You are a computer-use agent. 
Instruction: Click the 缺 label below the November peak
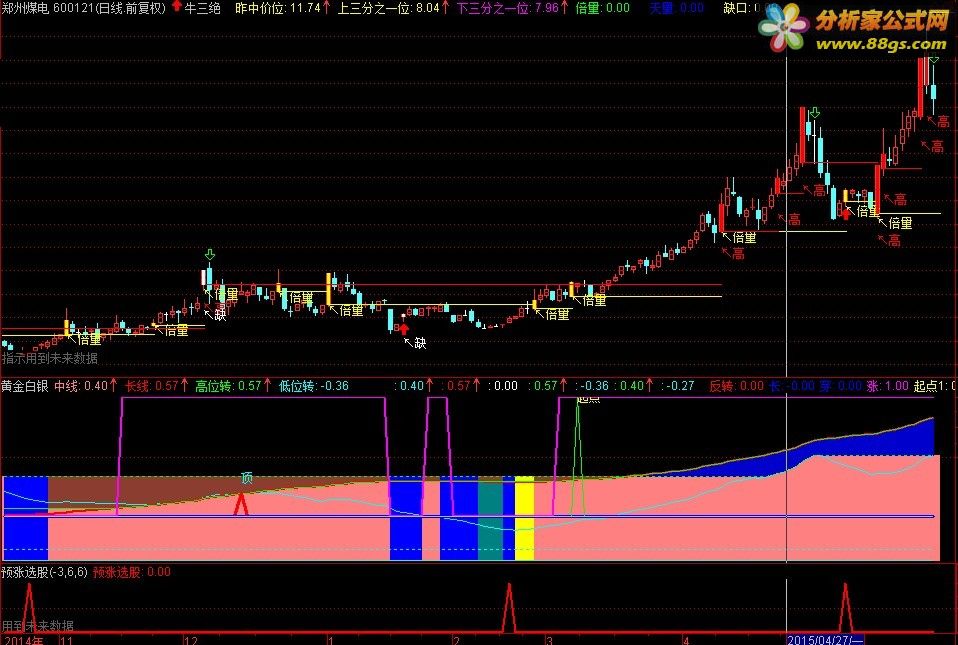point(221,315)
